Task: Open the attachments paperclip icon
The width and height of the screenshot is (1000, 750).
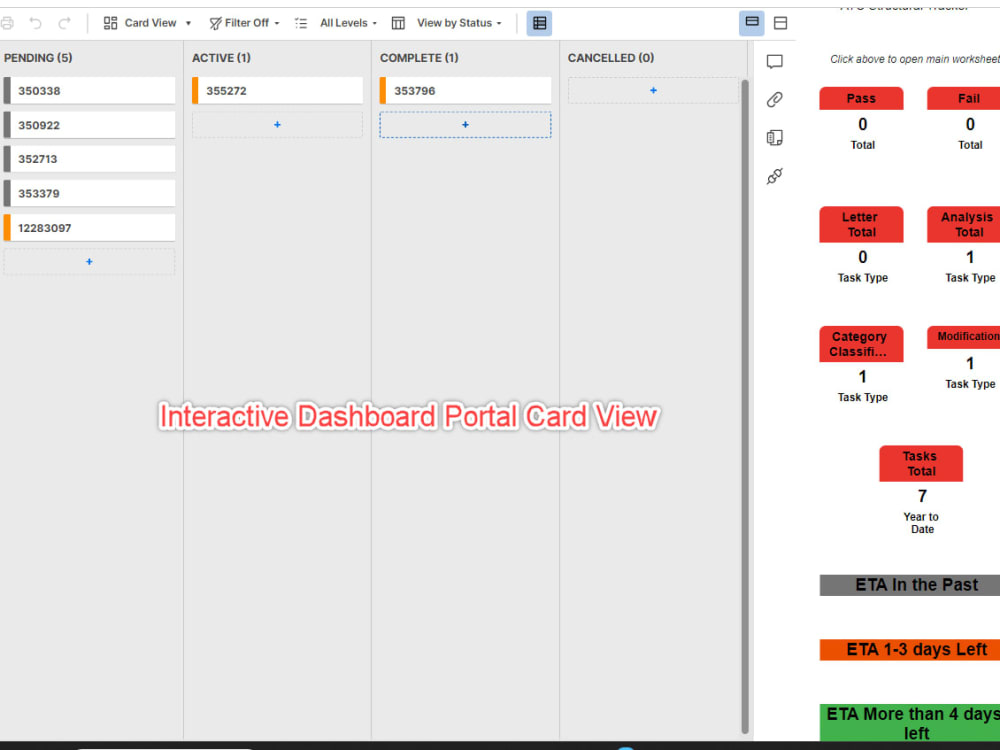Action: pos(774,99)
